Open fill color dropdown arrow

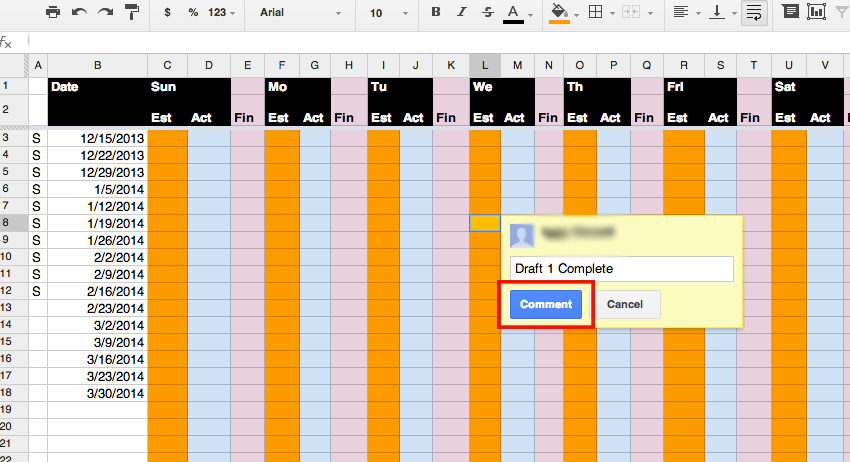576,15
